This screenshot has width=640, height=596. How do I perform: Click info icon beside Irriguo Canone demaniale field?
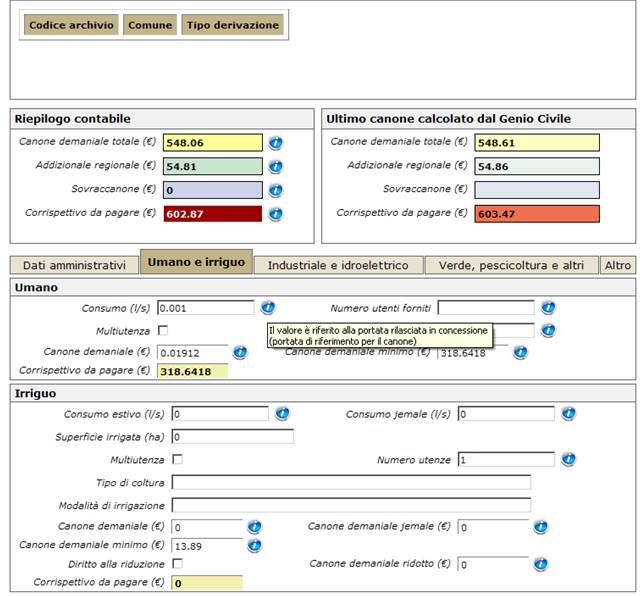coord(254,527)
